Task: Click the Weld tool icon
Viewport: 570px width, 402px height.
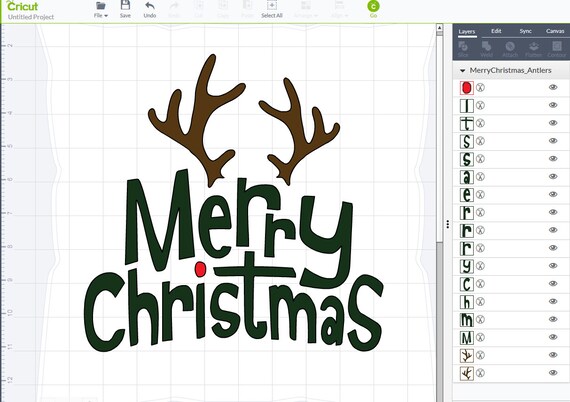Action: pyautogui.click(x=486, y=46)
